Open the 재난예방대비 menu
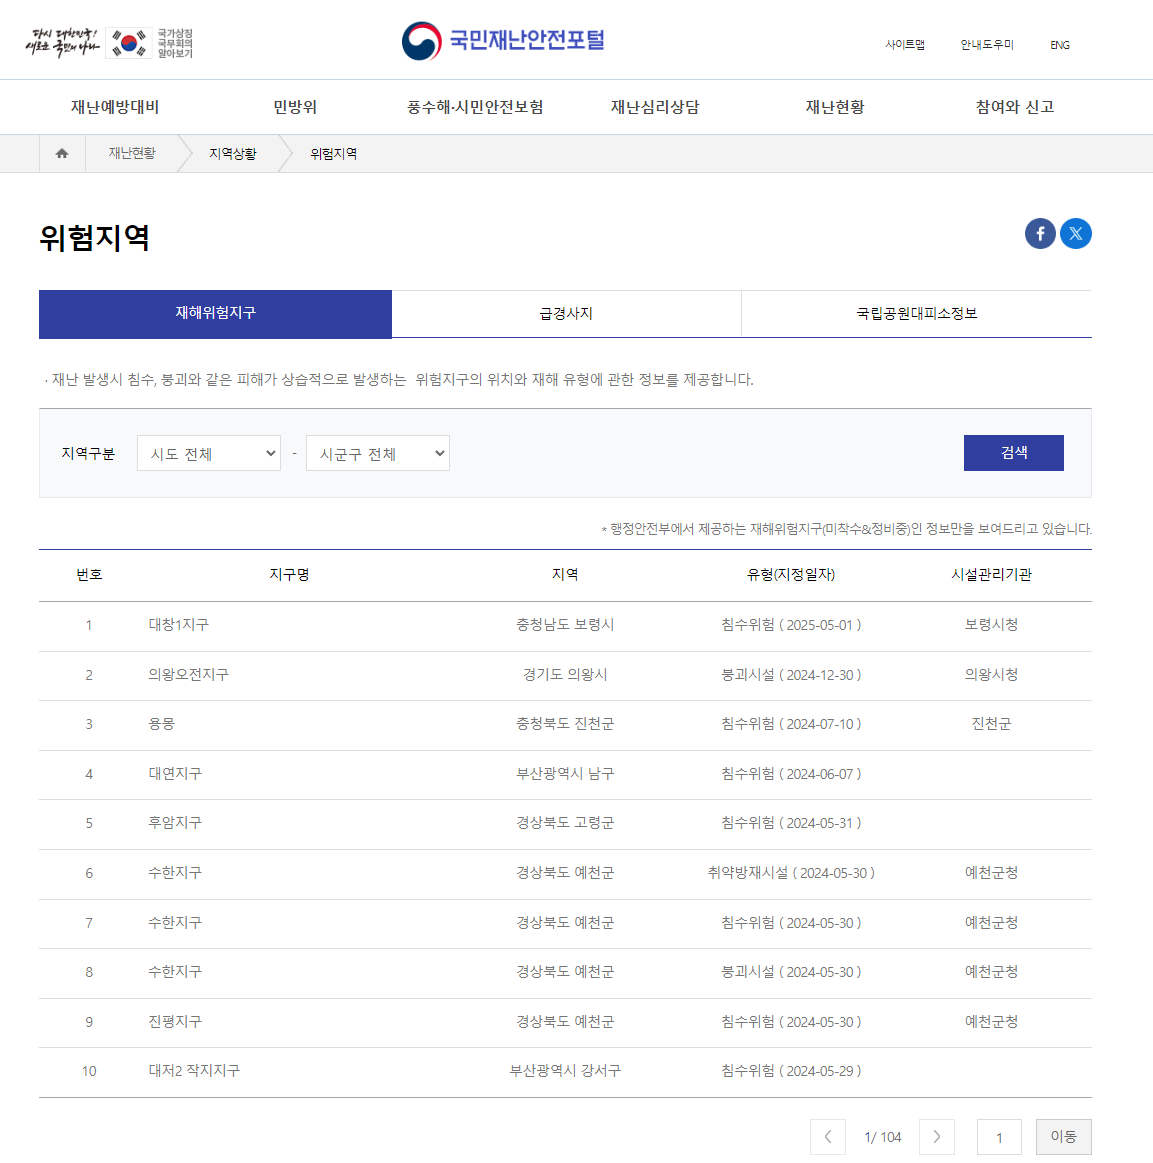Screen dimensions: 1153x1163 tap(115, 107)
